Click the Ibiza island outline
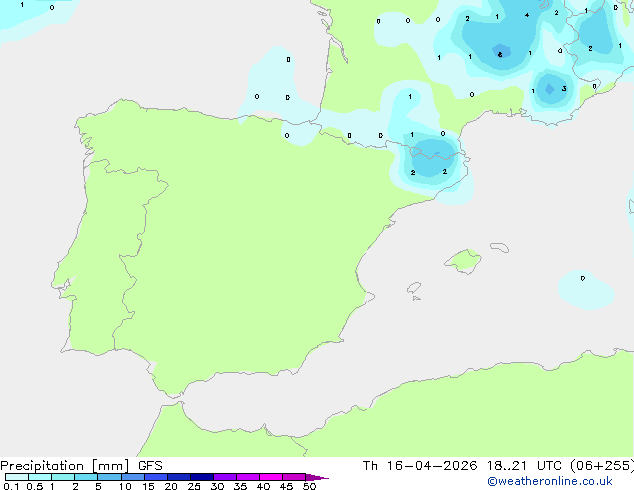Viewport: 634px width, 490px height. point(414,288)
